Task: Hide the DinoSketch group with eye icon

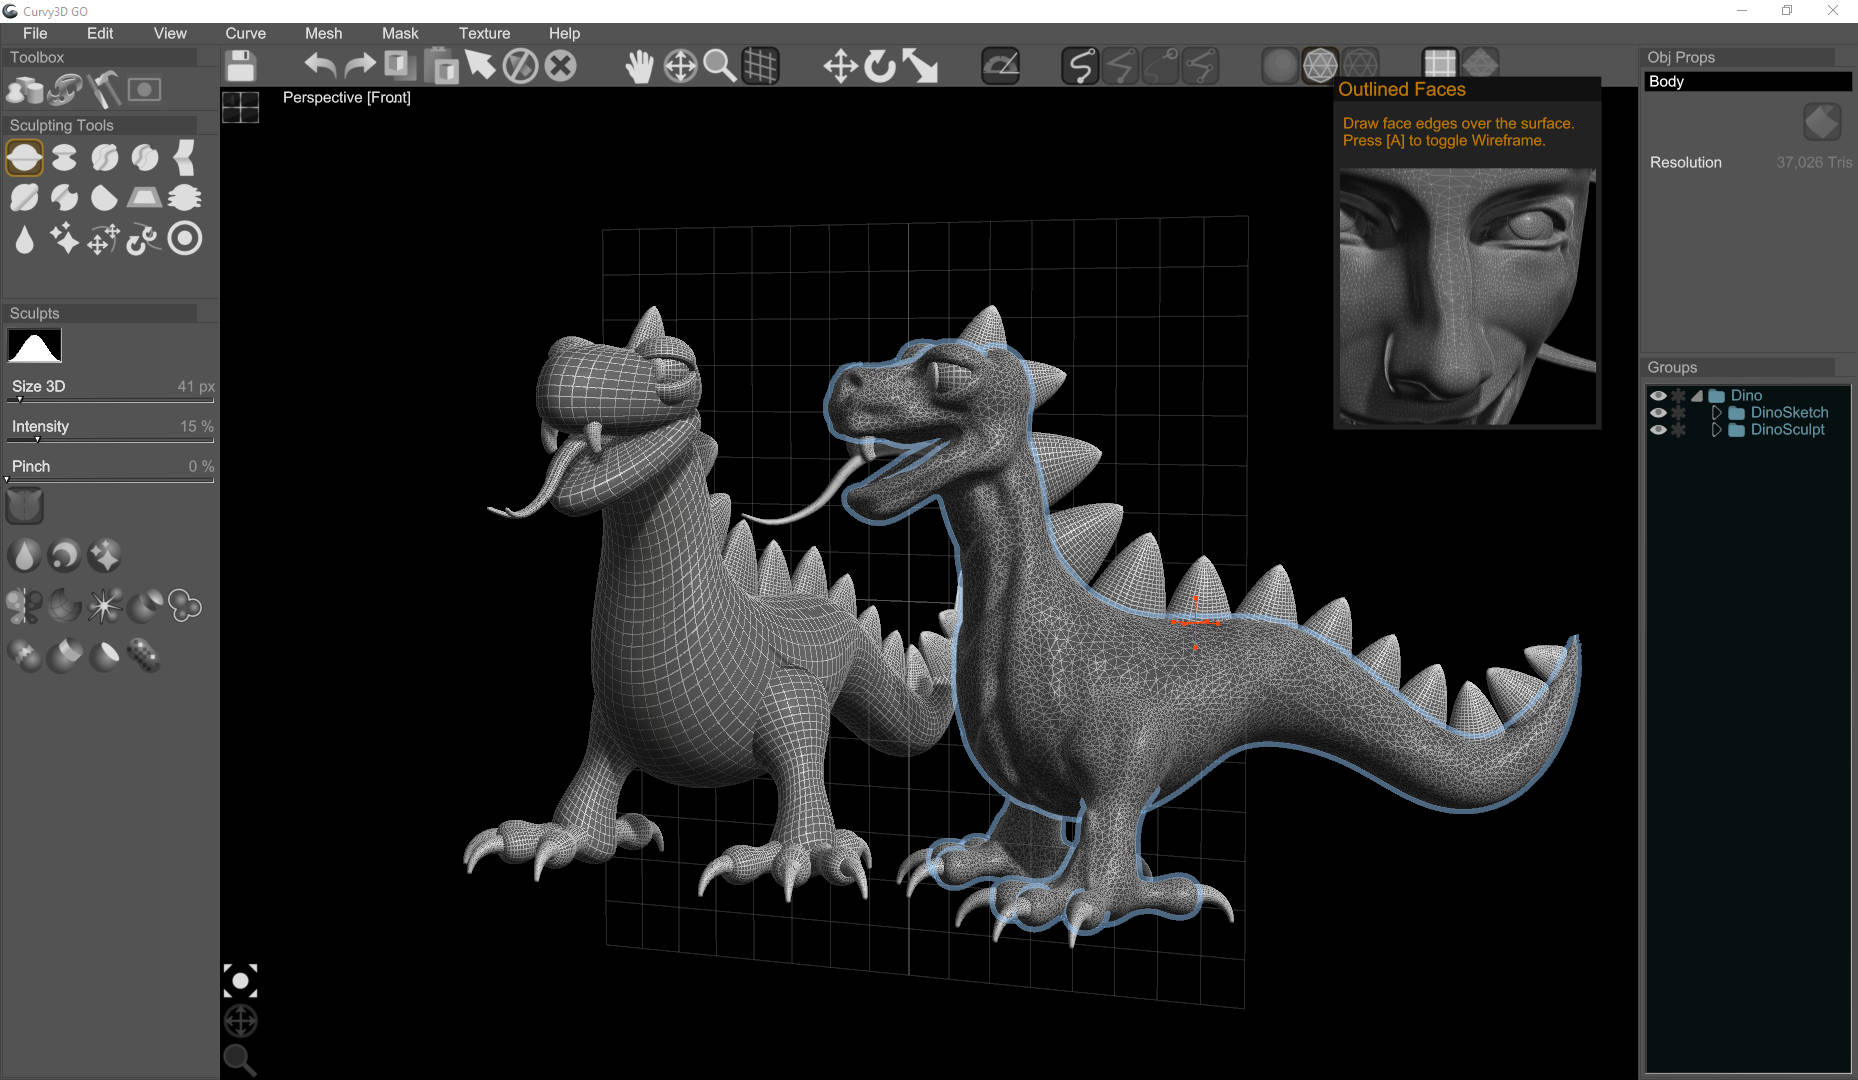Action: tap(1658, 413)
